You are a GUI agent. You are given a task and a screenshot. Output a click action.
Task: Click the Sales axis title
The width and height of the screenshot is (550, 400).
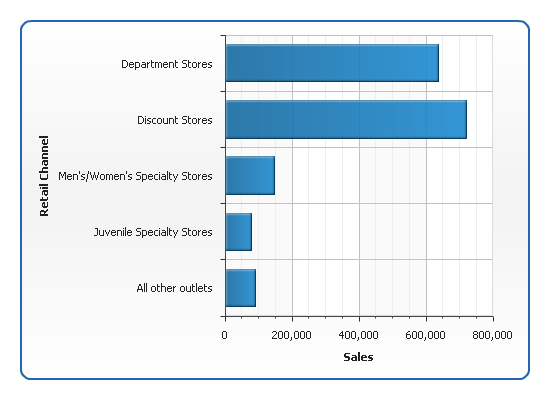point(358,357)
